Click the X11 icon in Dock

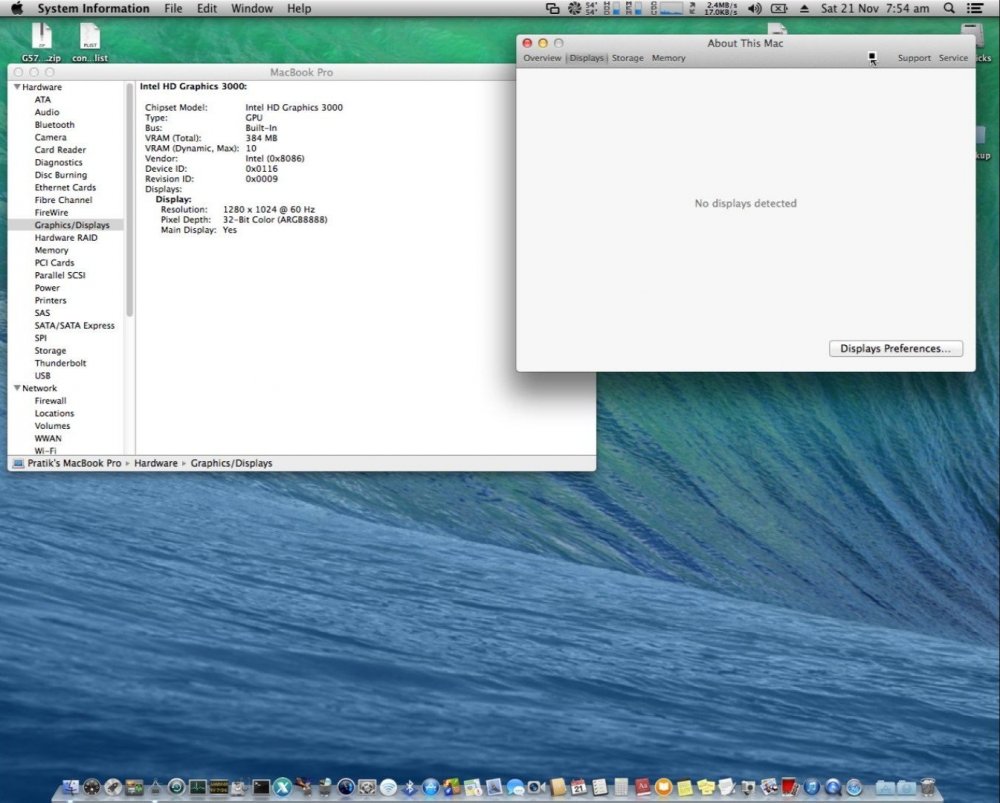[x=283, y=787]
